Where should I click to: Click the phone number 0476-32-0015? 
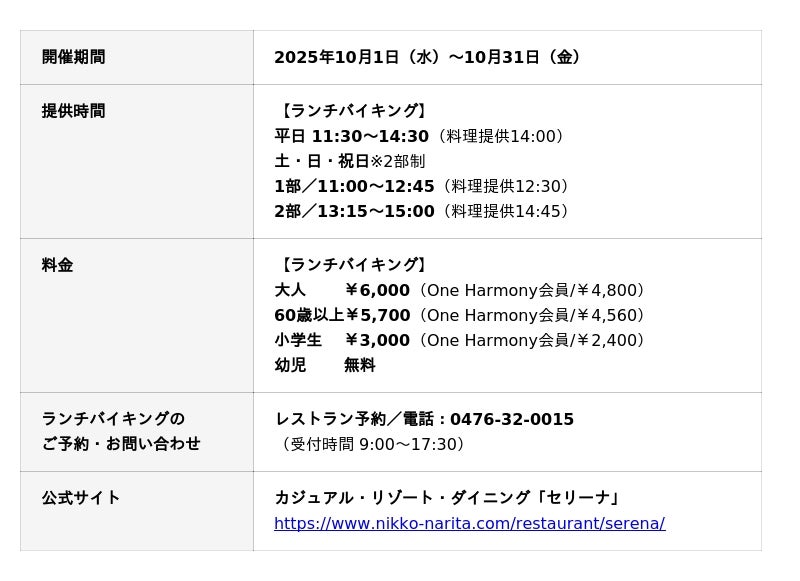click(511, 419)
